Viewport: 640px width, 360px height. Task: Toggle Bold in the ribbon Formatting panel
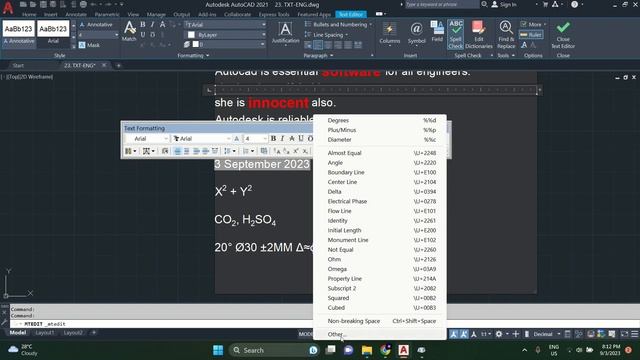[143, 24]
